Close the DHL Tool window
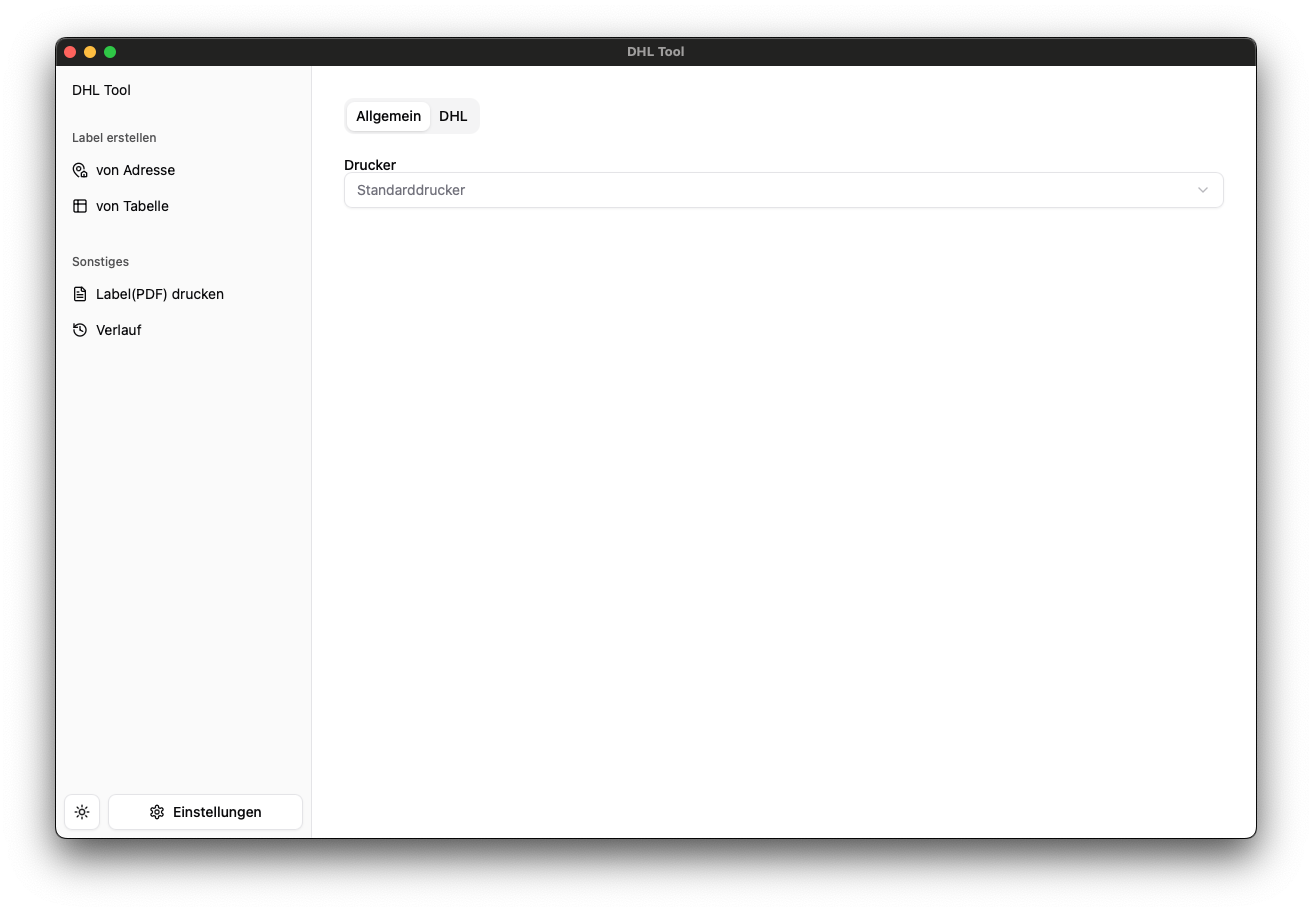1312x912 pixels. point(70,52)
